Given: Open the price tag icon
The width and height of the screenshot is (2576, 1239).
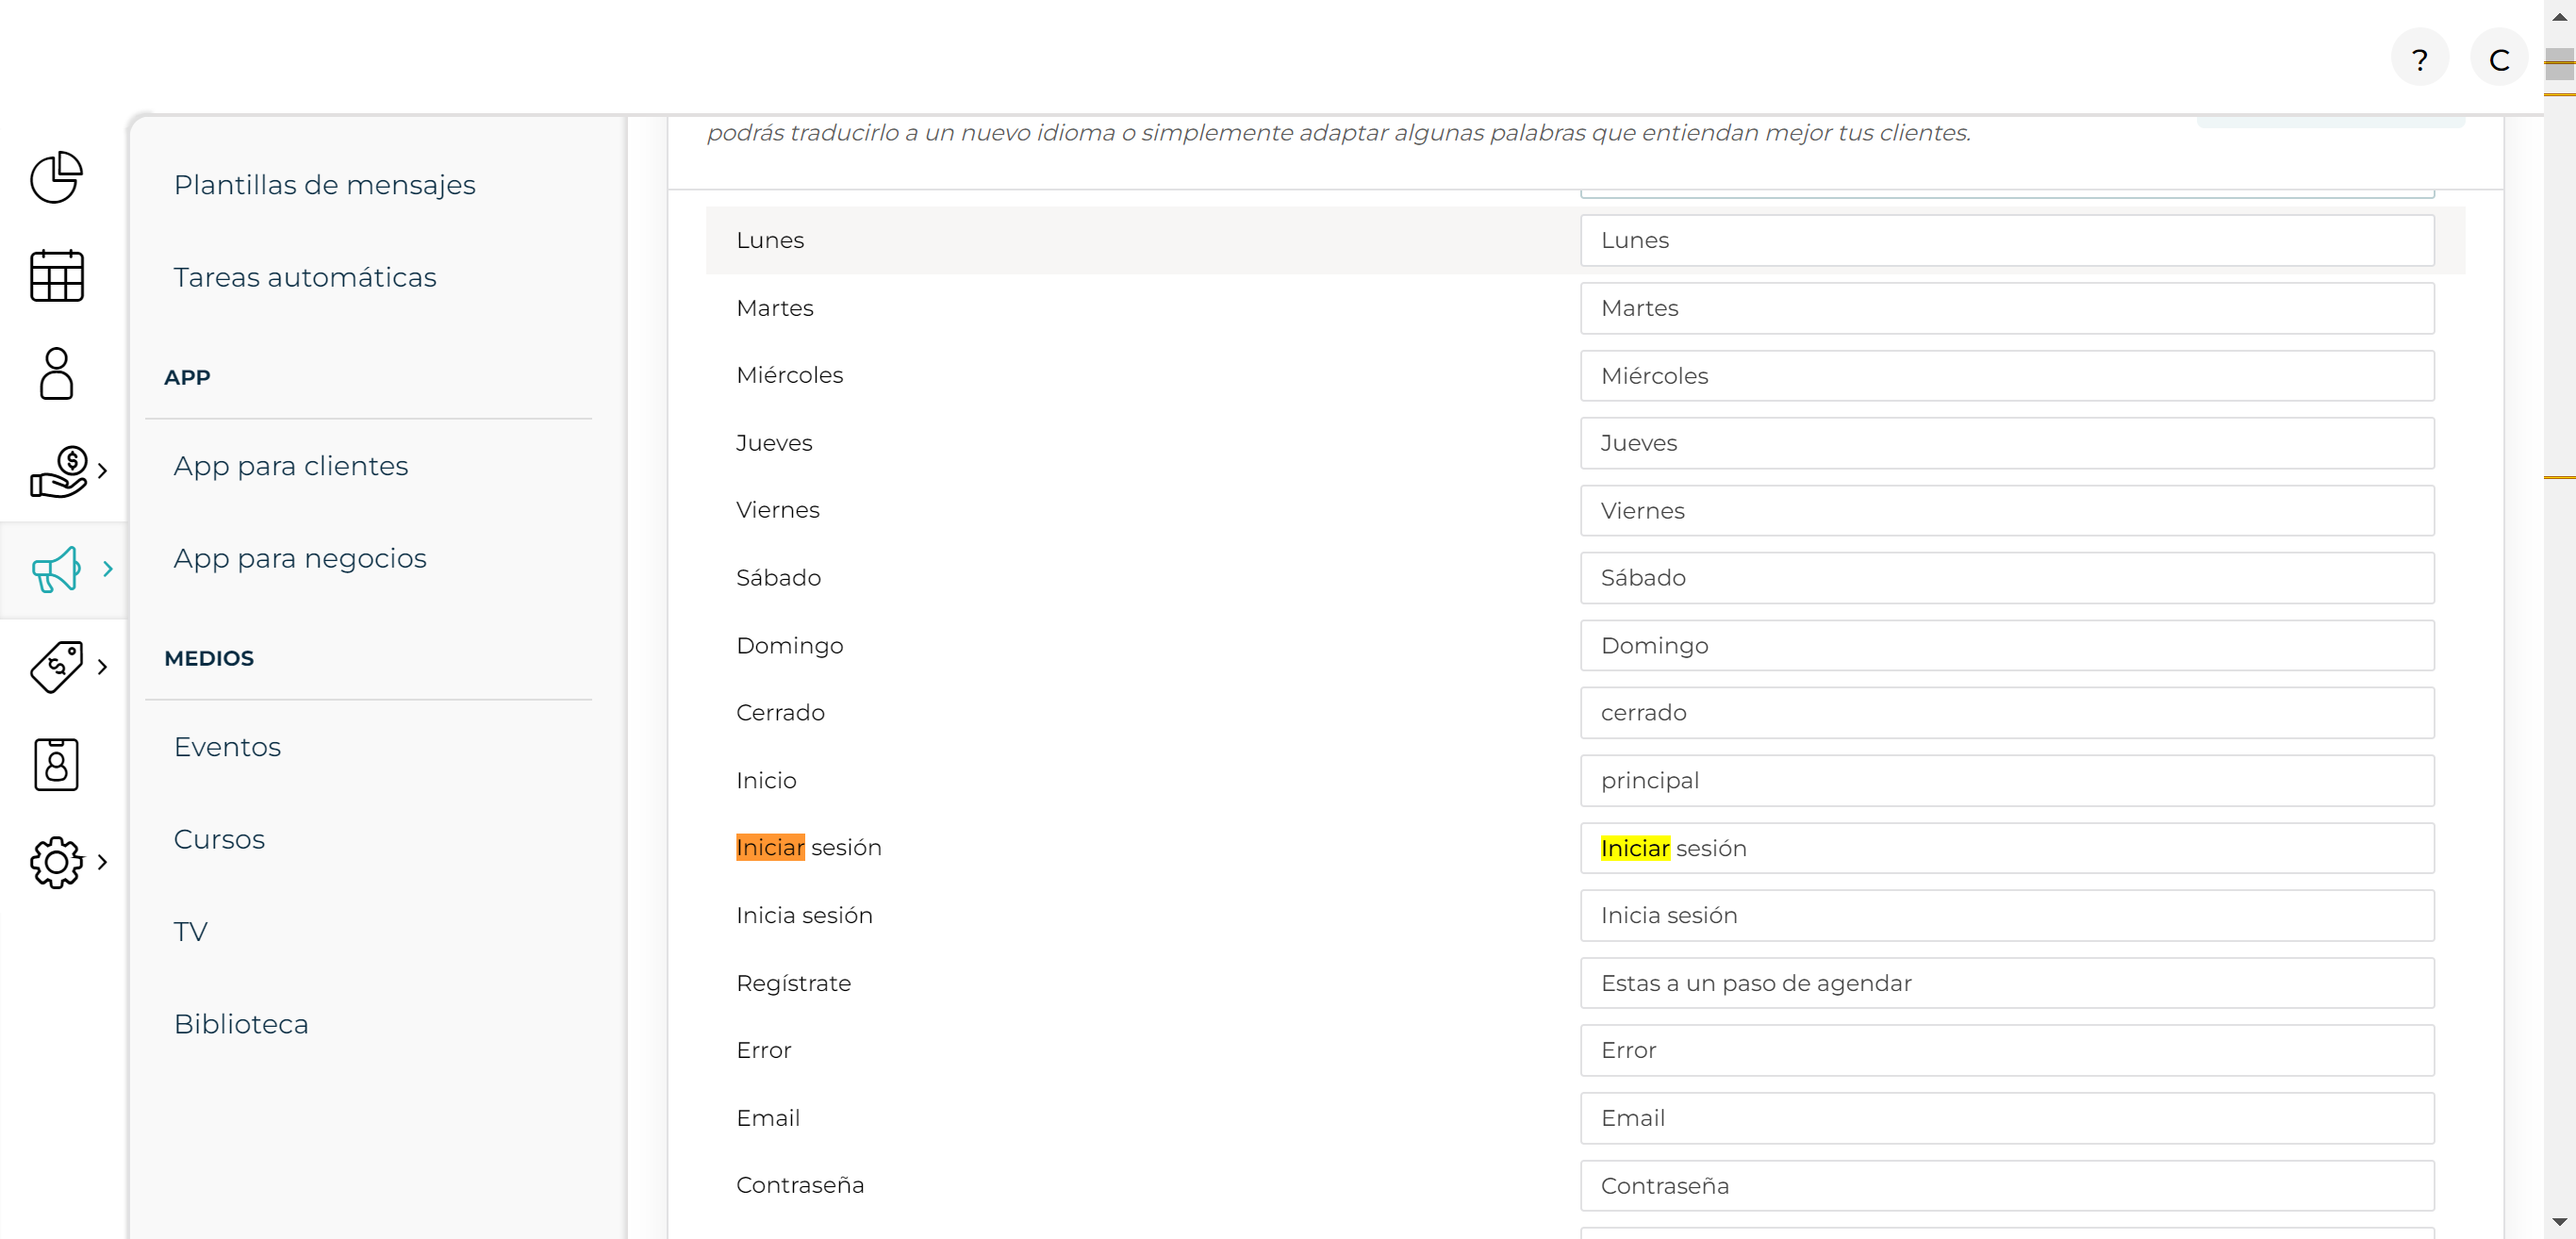Looking at the screenshot, I should pos(56,667).
